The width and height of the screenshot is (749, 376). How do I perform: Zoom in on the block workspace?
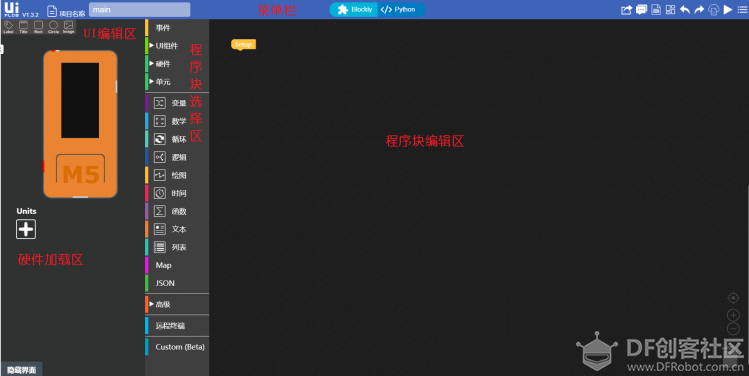[x=733, y=315]
